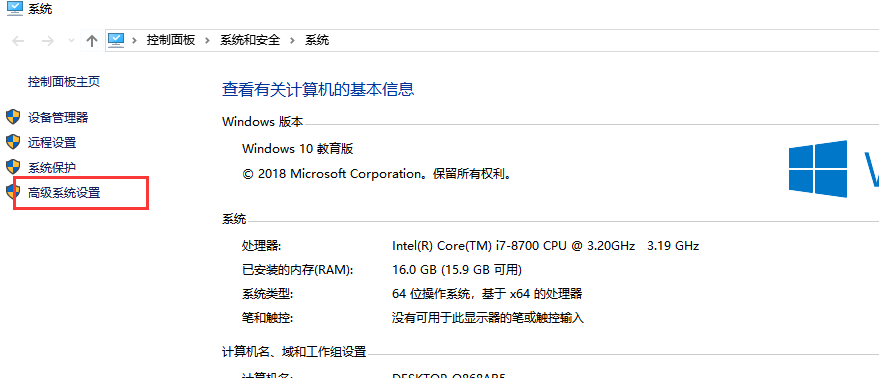Click the 2018 Microsoft Corporation copyright line

point(378,174)
